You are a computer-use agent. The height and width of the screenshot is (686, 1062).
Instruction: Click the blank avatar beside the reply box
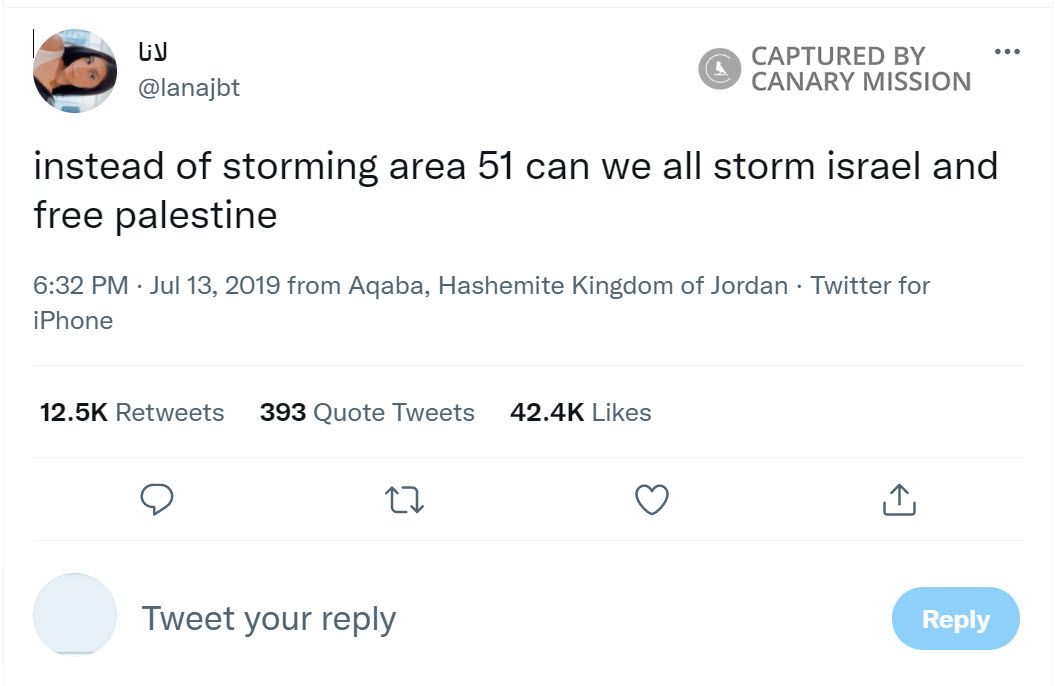75,615
